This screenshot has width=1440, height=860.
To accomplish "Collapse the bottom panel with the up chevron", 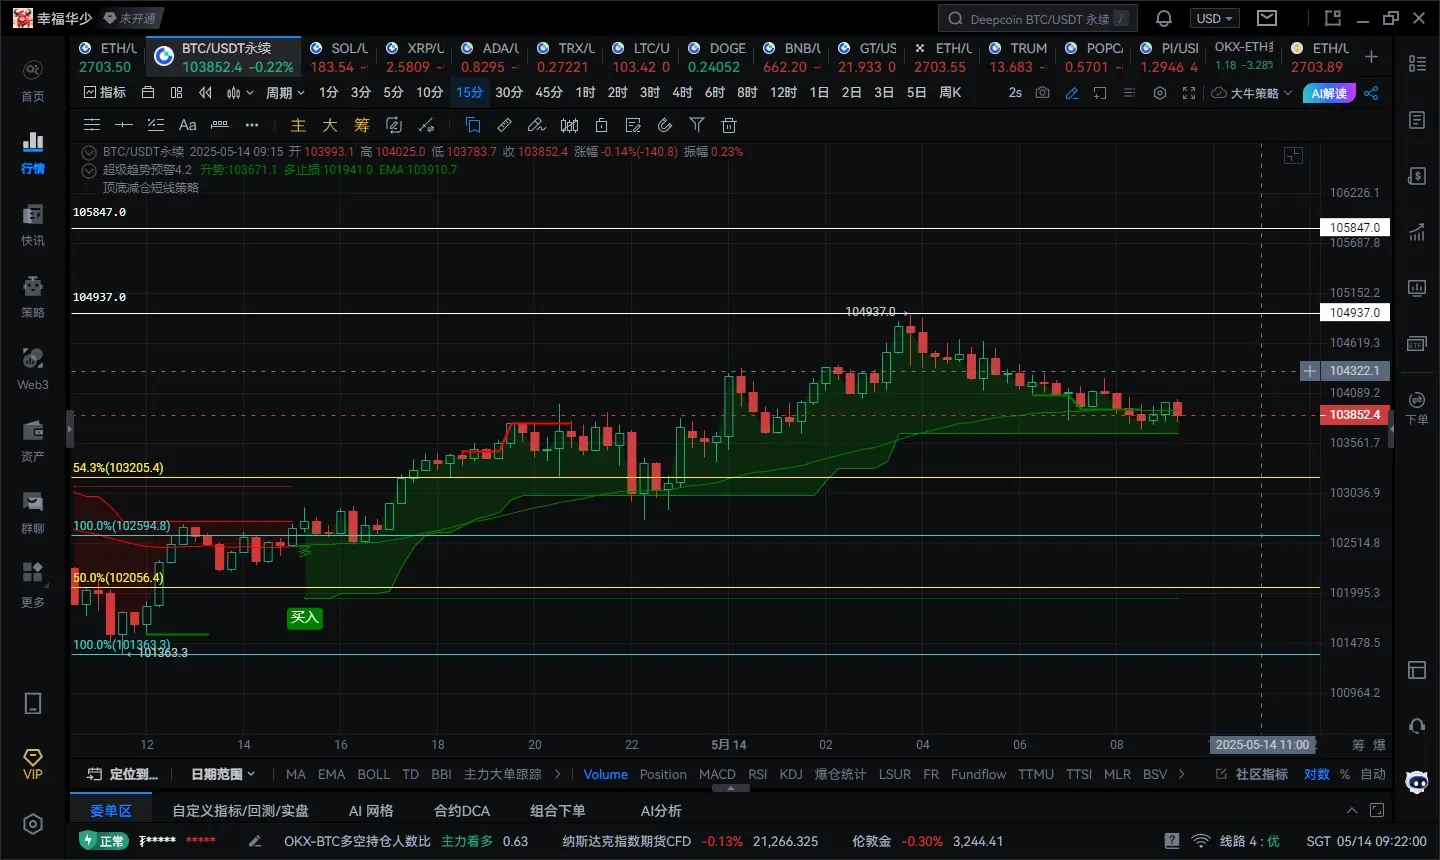I will 1352,810.
